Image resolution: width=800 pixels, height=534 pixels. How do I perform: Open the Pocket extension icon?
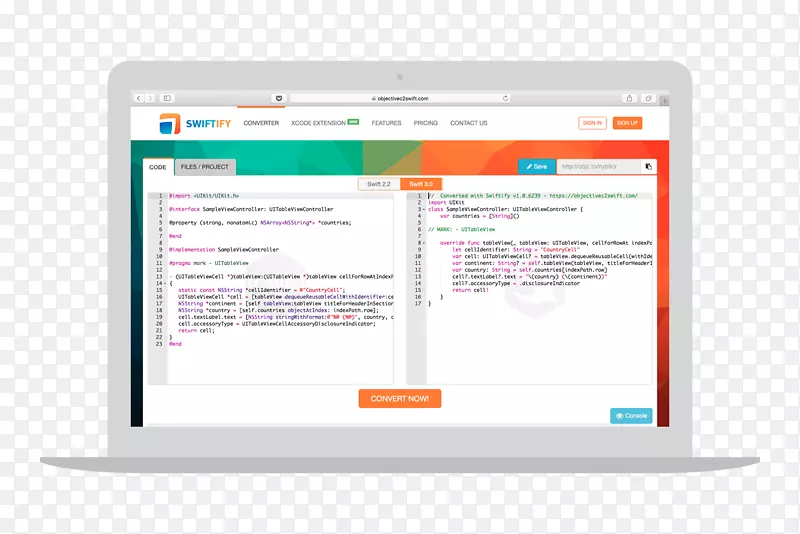click(279, 98)
